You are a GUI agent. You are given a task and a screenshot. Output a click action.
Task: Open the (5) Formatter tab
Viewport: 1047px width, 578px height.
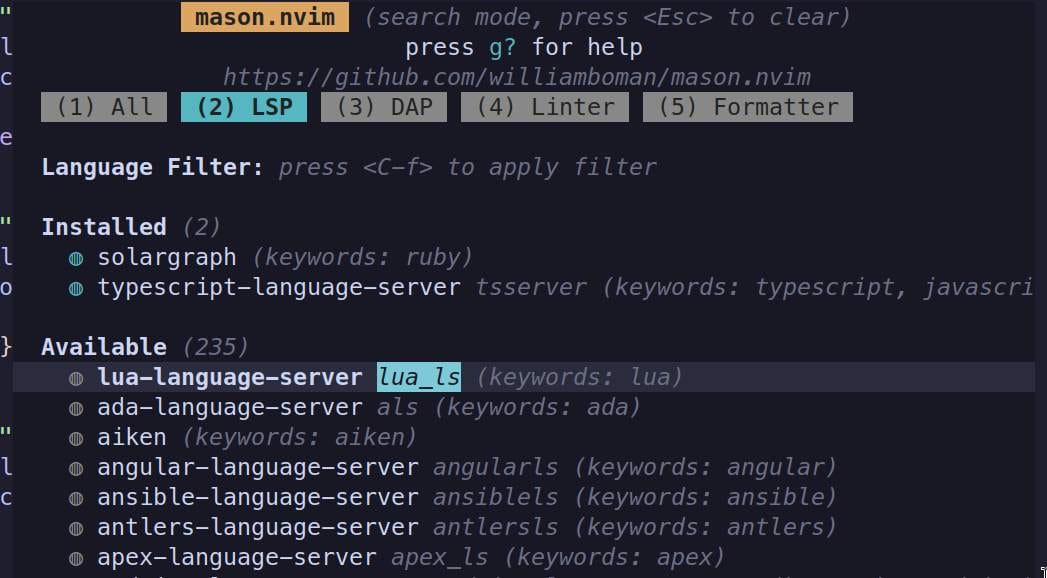[748, 107]
